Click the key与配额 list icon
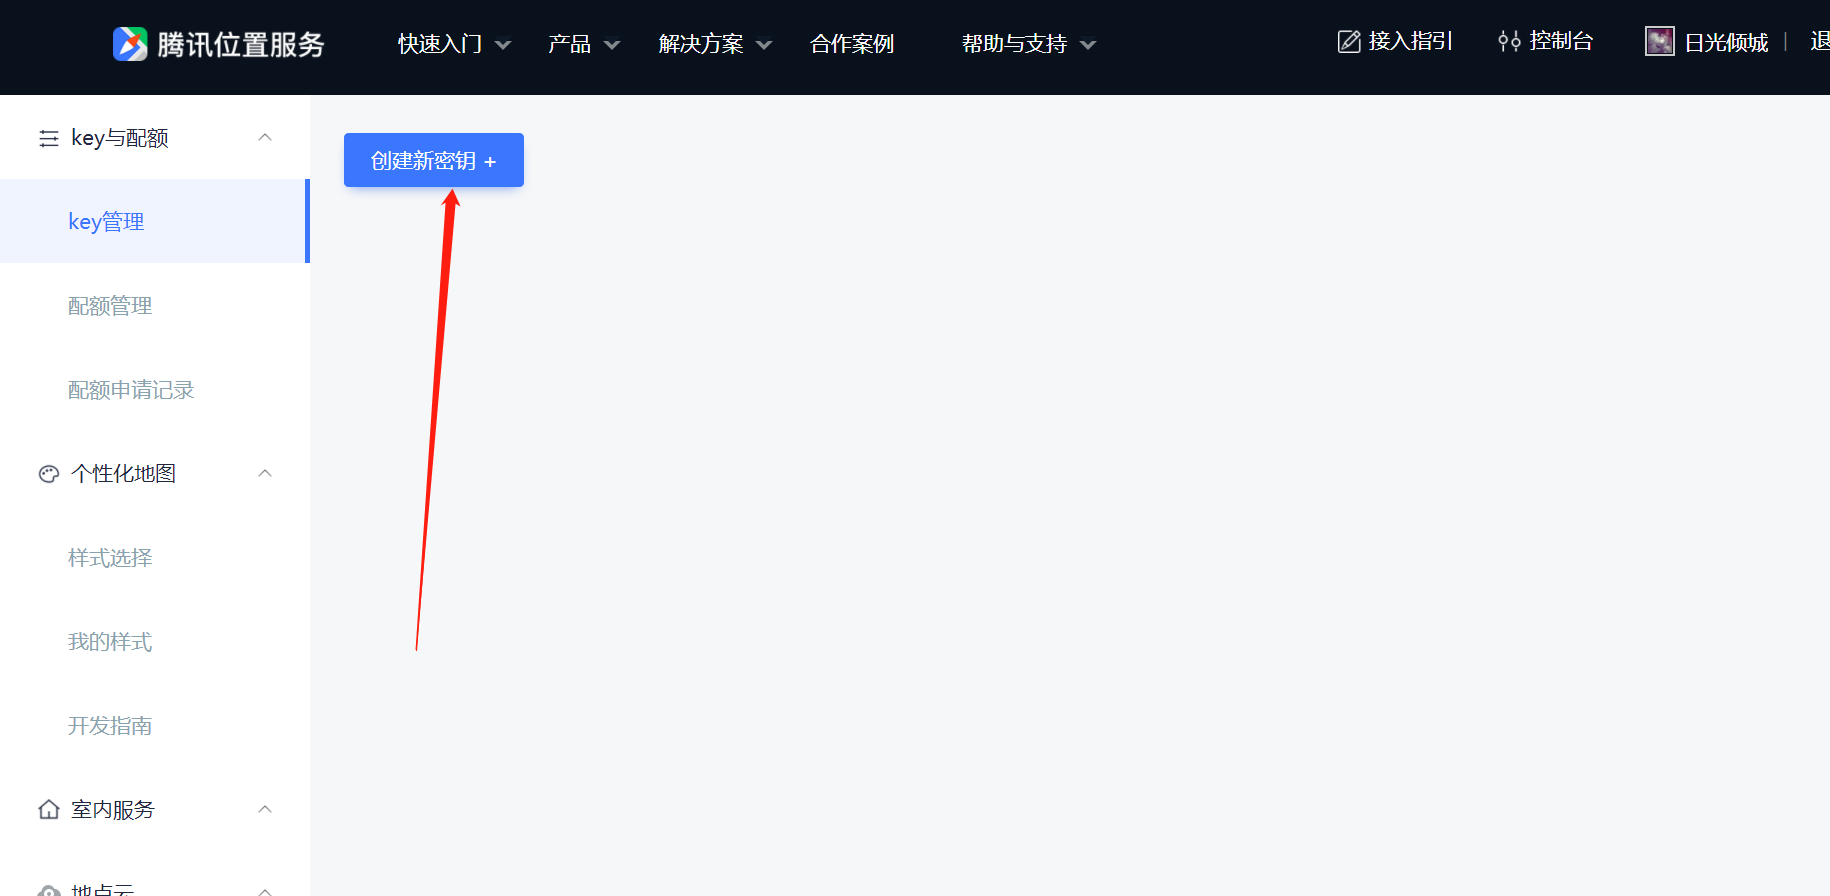The image size is (1830, 896). (49, 138)
